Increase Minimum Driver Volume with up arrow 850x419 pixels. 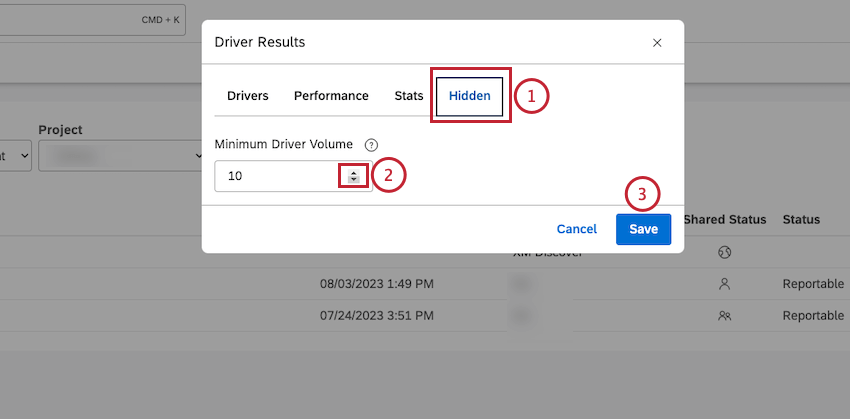tap(353, 173)
